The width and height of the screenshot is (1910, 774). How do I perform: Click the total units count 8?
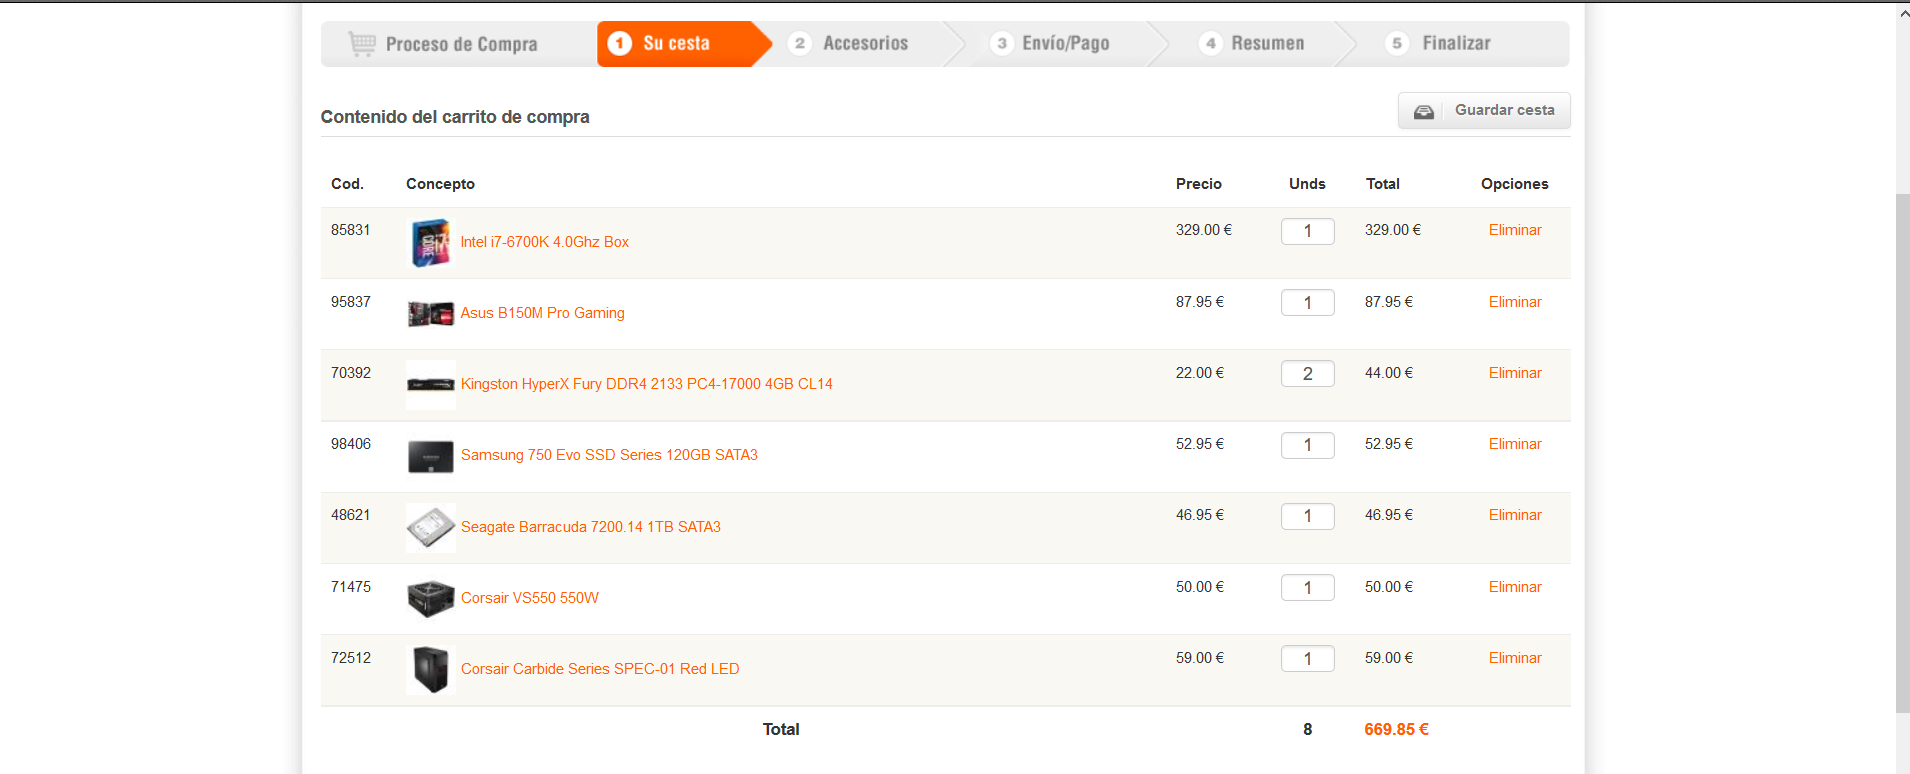click(x=1308, y=730)
